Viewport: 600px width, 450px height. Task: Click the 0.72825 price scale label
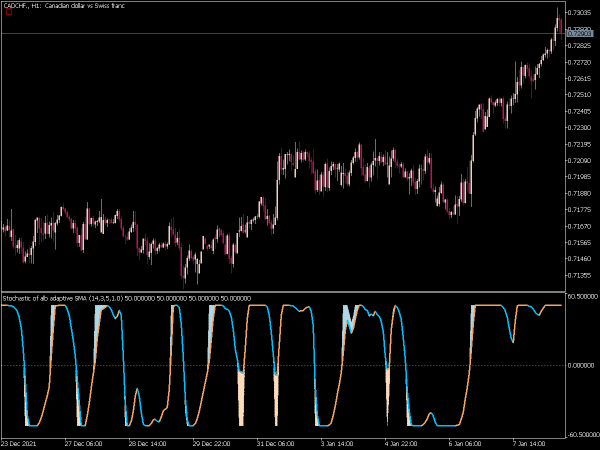579,46
